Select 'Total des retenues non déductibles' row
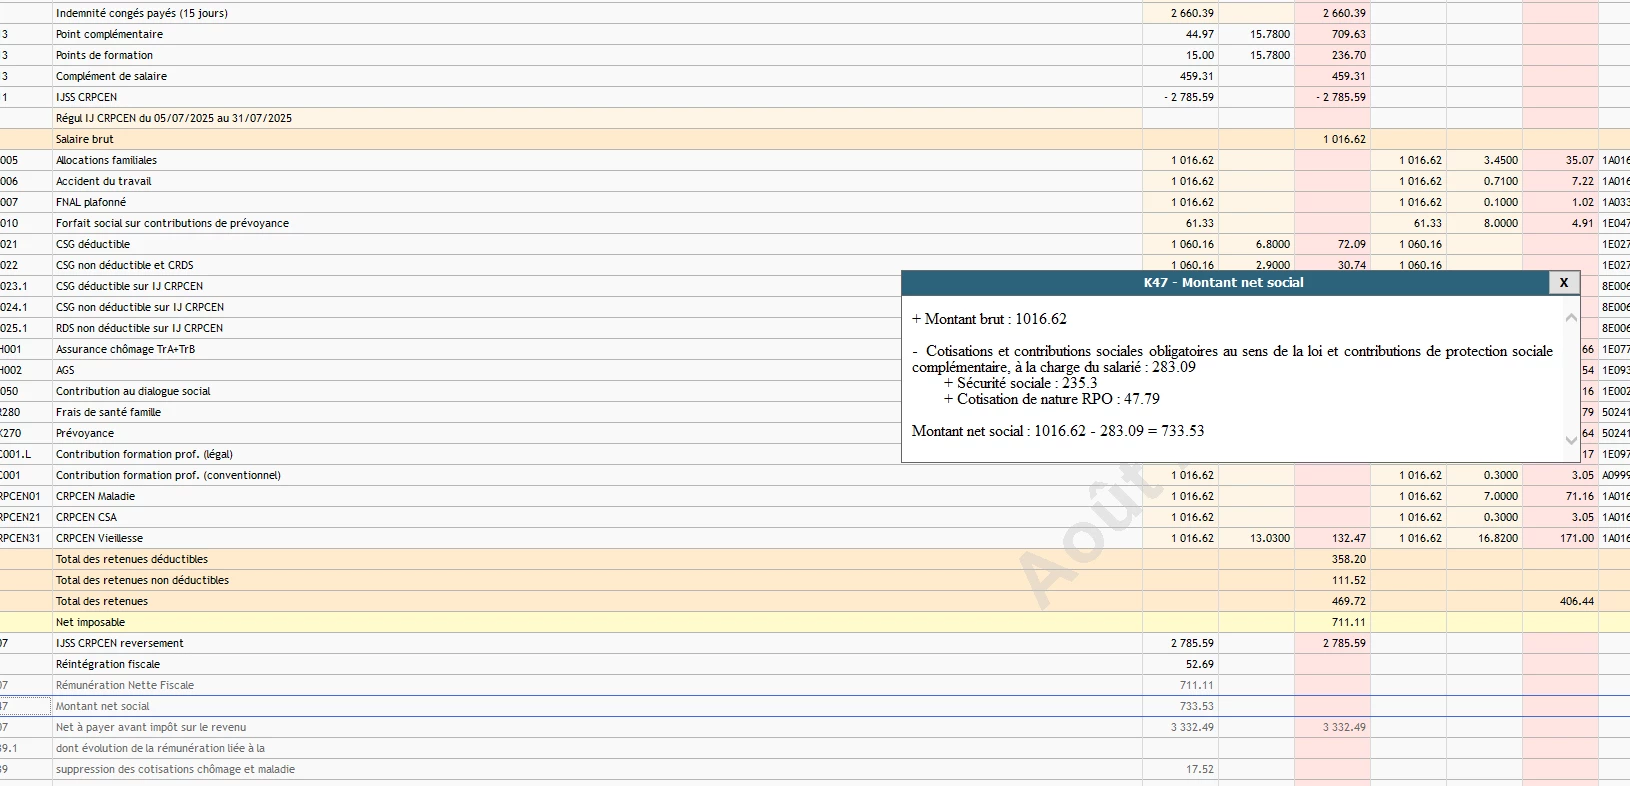Screen dimensions: 1630x786 [x=142, y=580]
